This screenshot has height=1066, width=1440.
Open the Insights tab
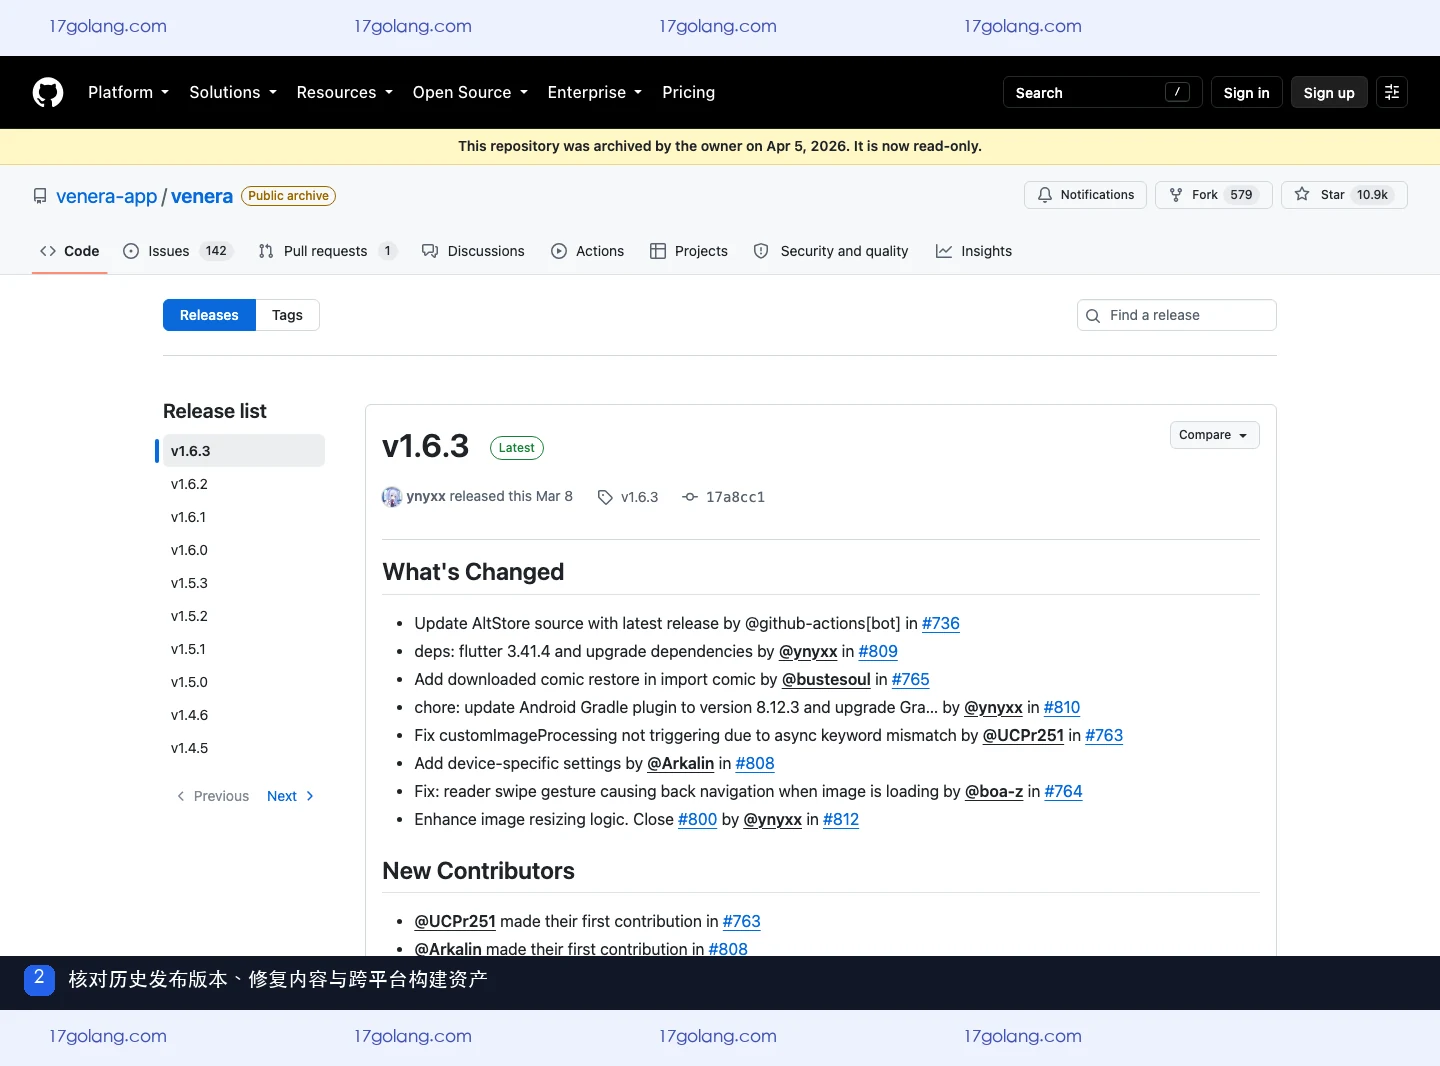click(x=974, y=251)
